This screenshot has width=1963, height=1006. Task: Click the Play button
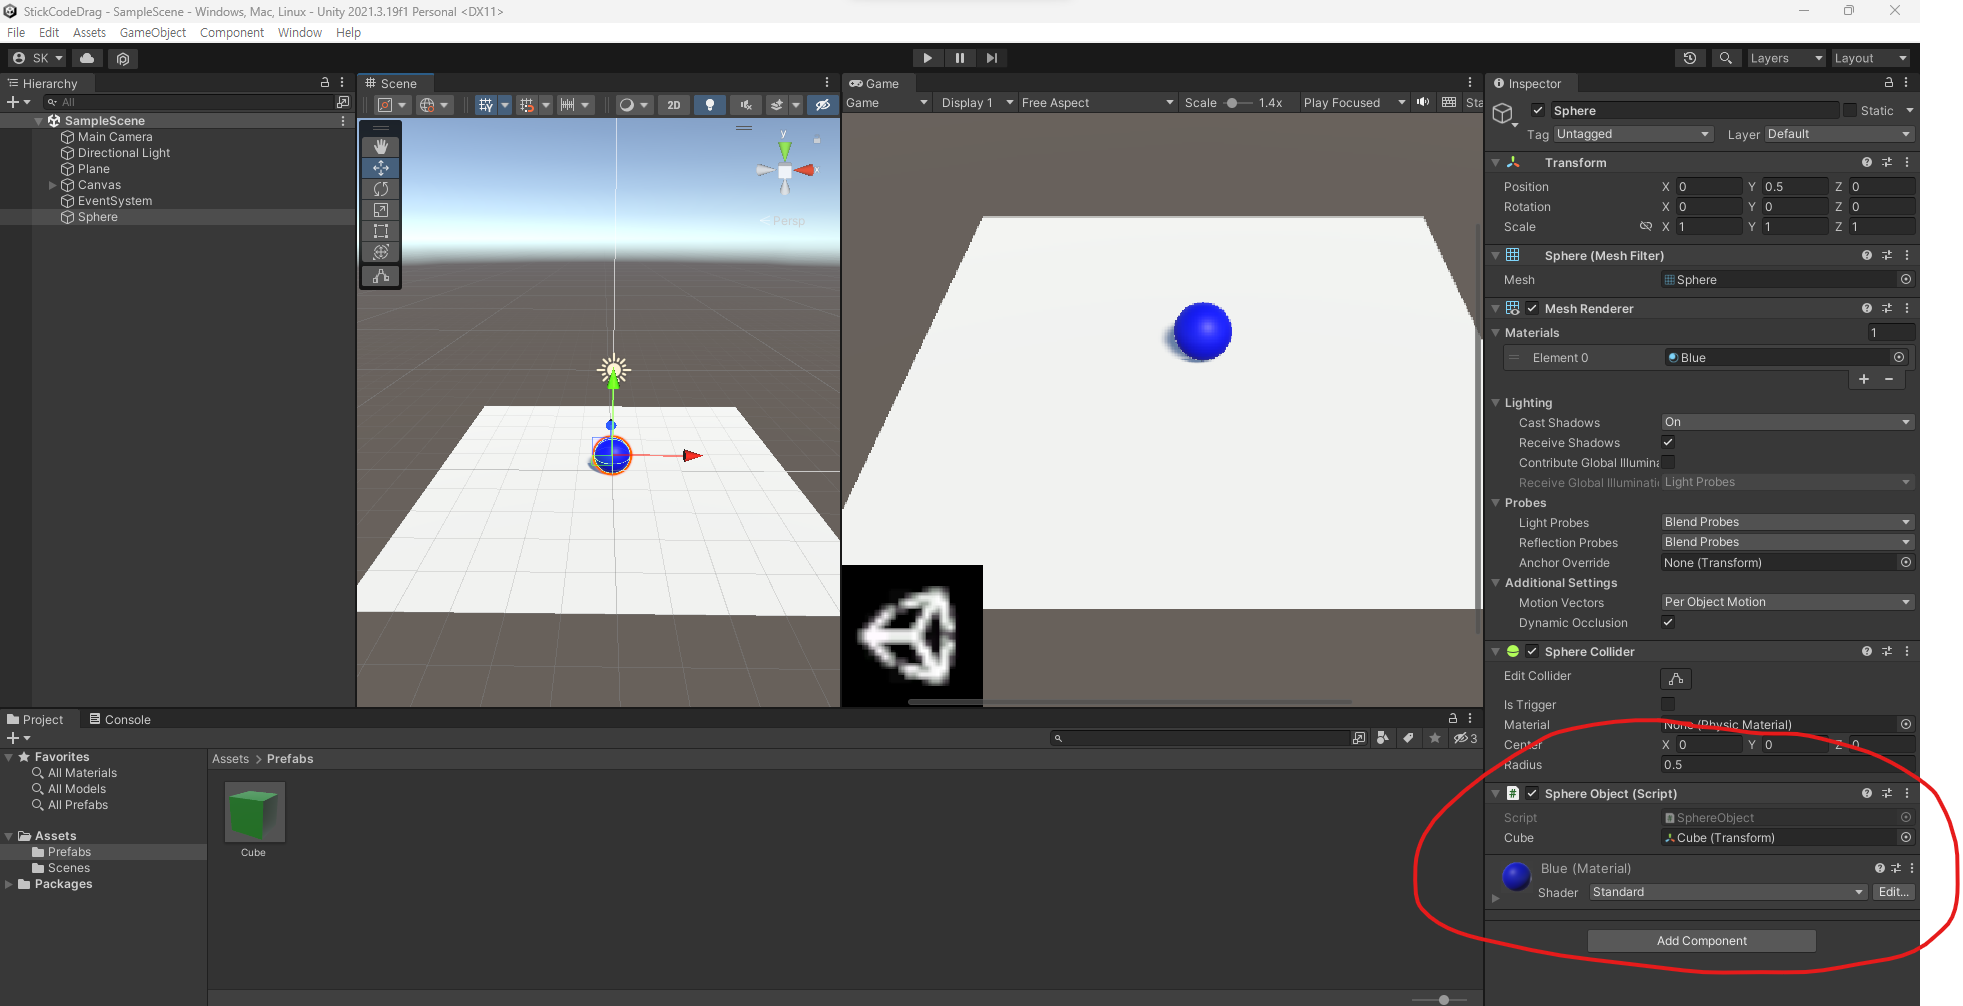[927, 58]
